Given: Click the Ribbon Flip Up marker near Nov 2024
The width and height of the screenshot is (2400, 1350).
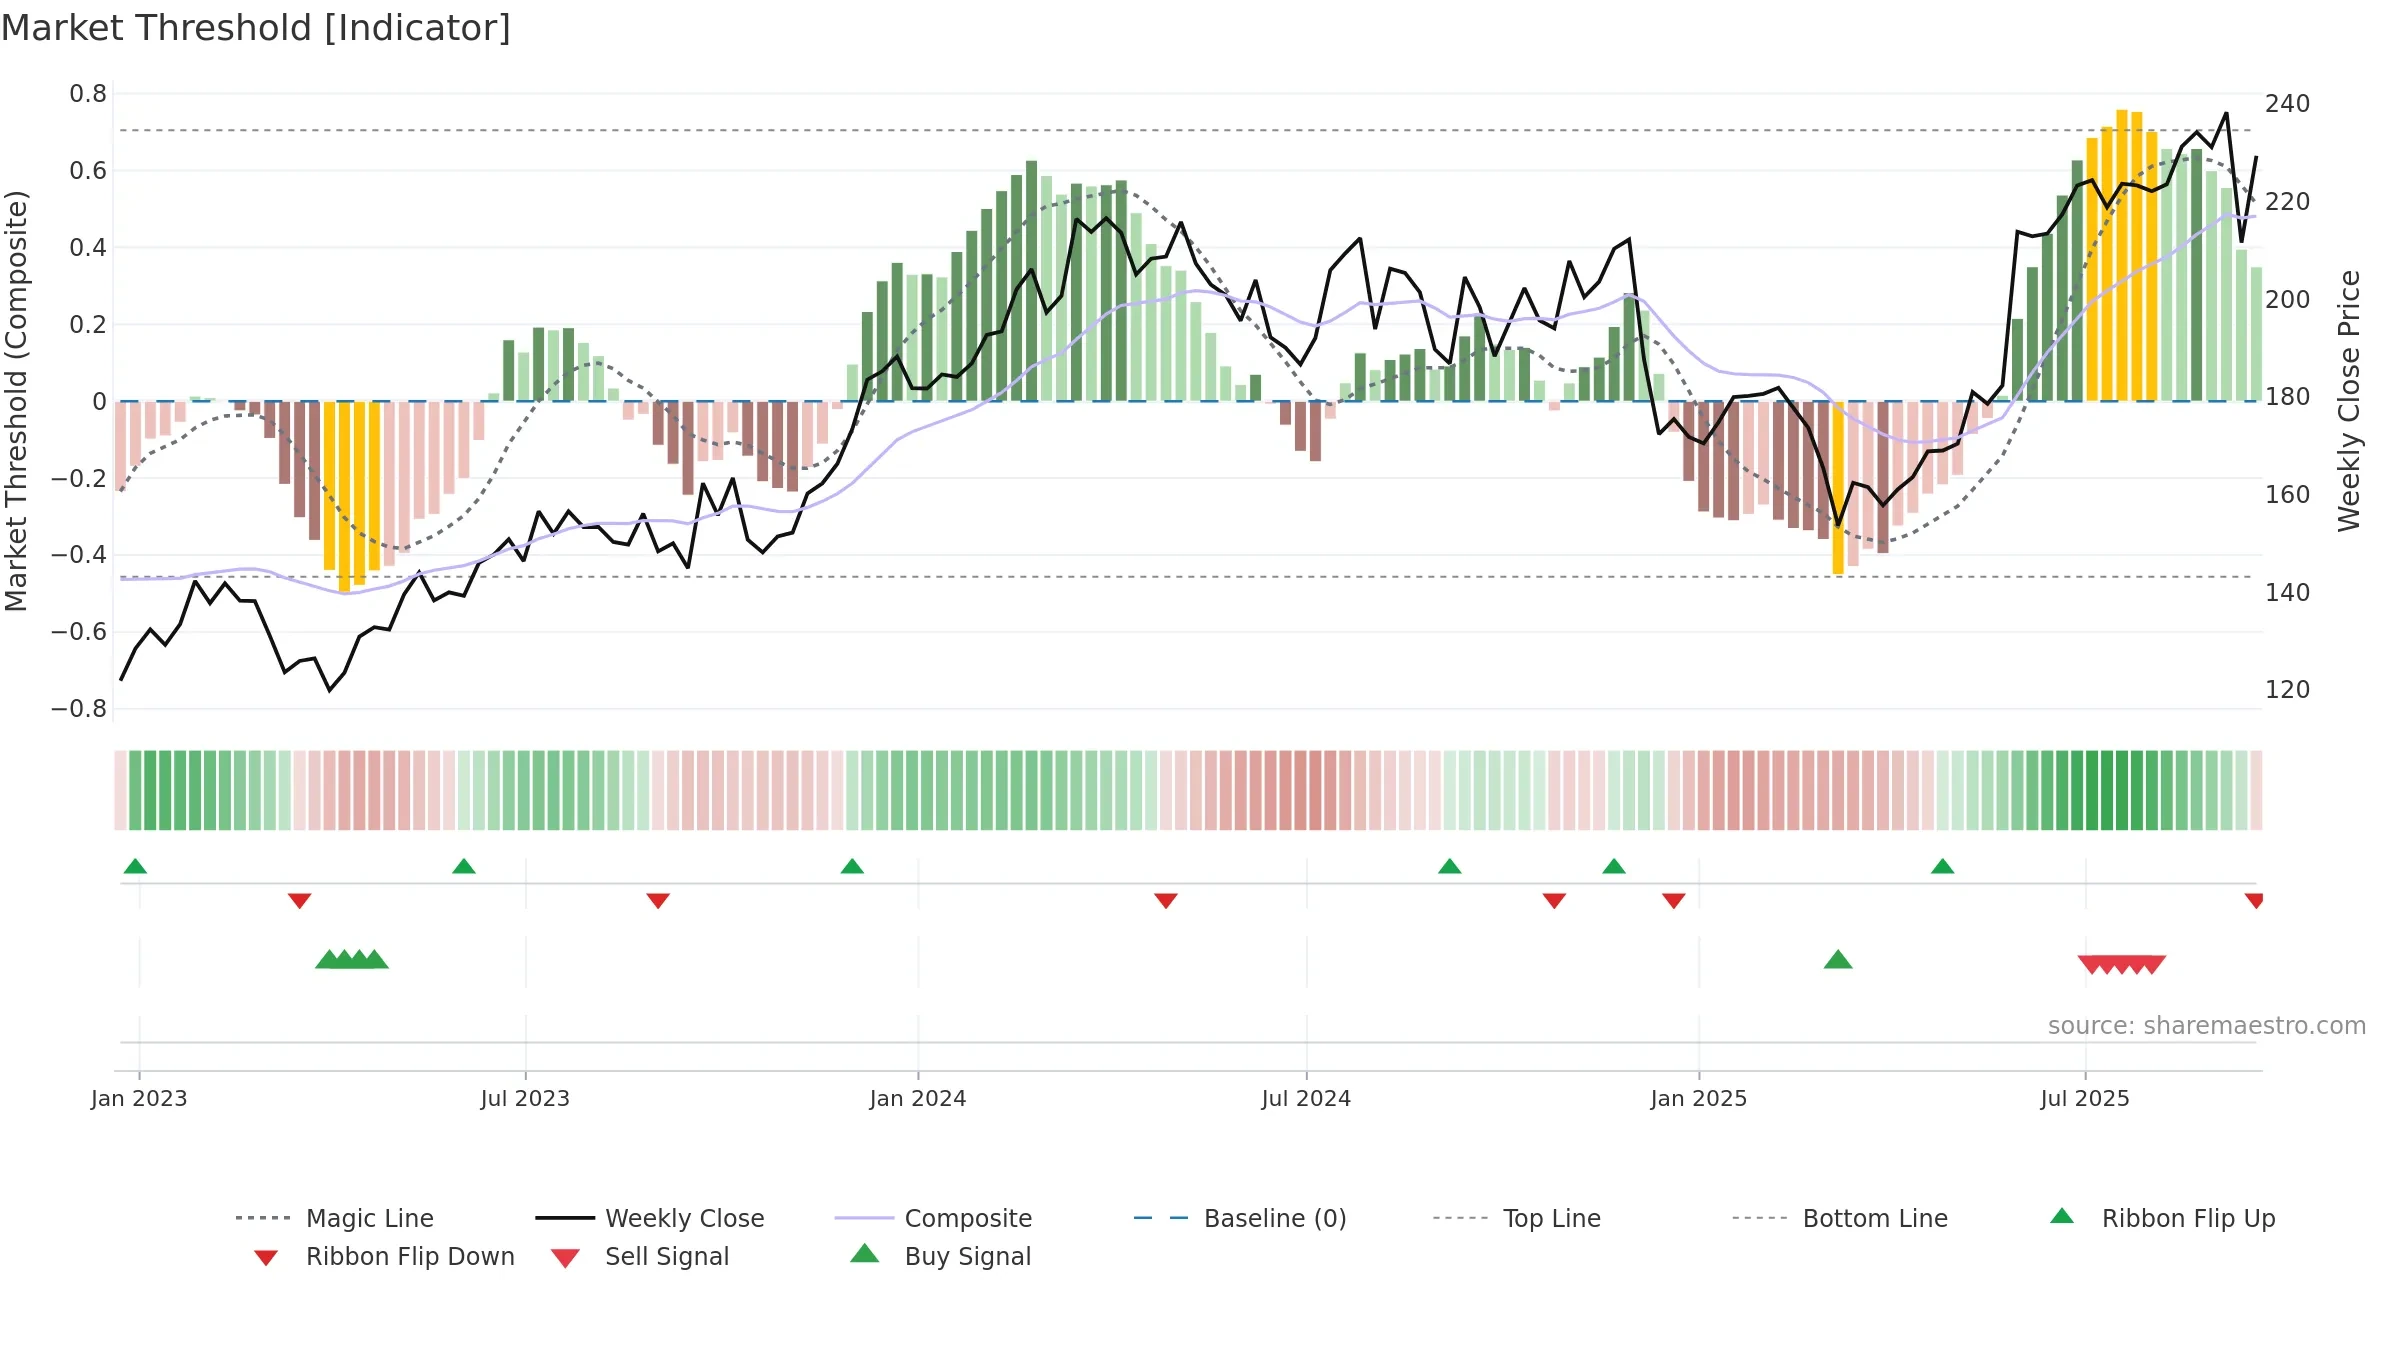Looking at the screenshot, I should pyautogui.click(x=1614, y=866).
